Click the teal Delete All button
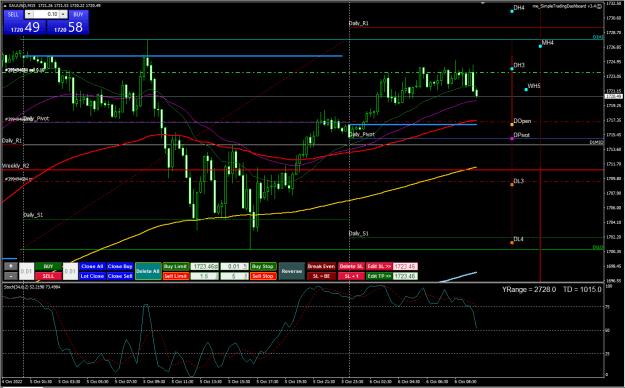The height and width of the screenshot is (388, 625). pyautogui.click(x=148, y=271)
